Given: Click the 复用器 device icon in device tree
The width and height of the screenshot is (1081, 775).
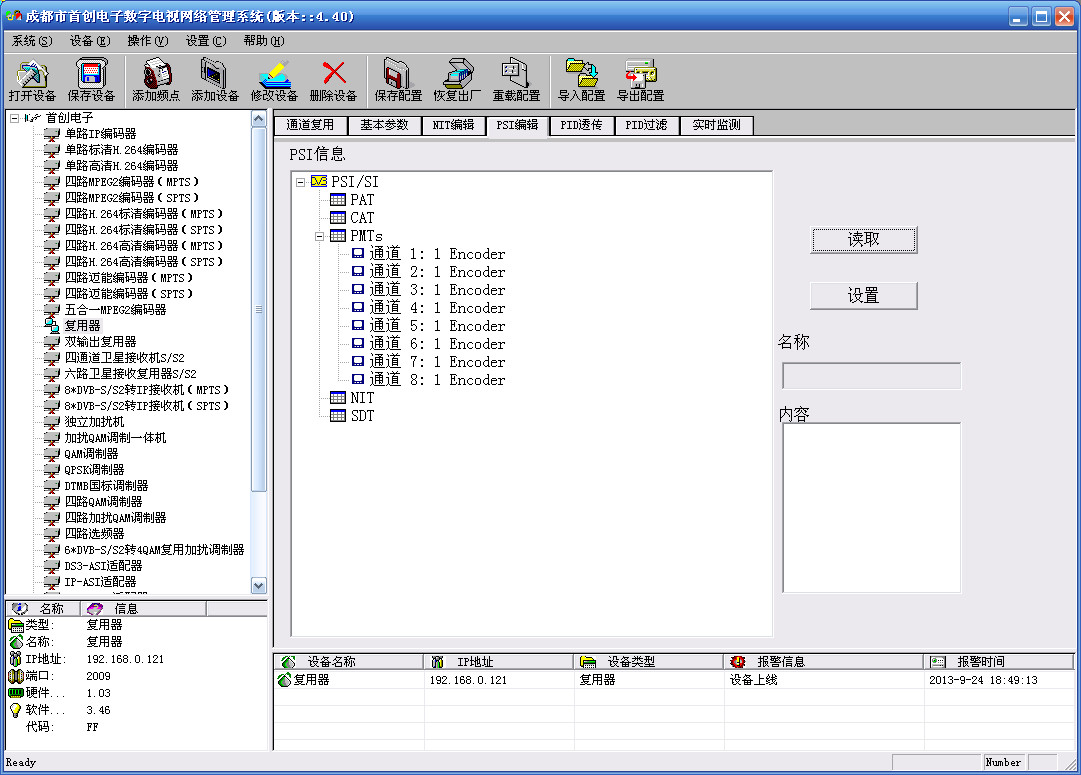Looking at the screenshot, I should (x=52, y=325).
